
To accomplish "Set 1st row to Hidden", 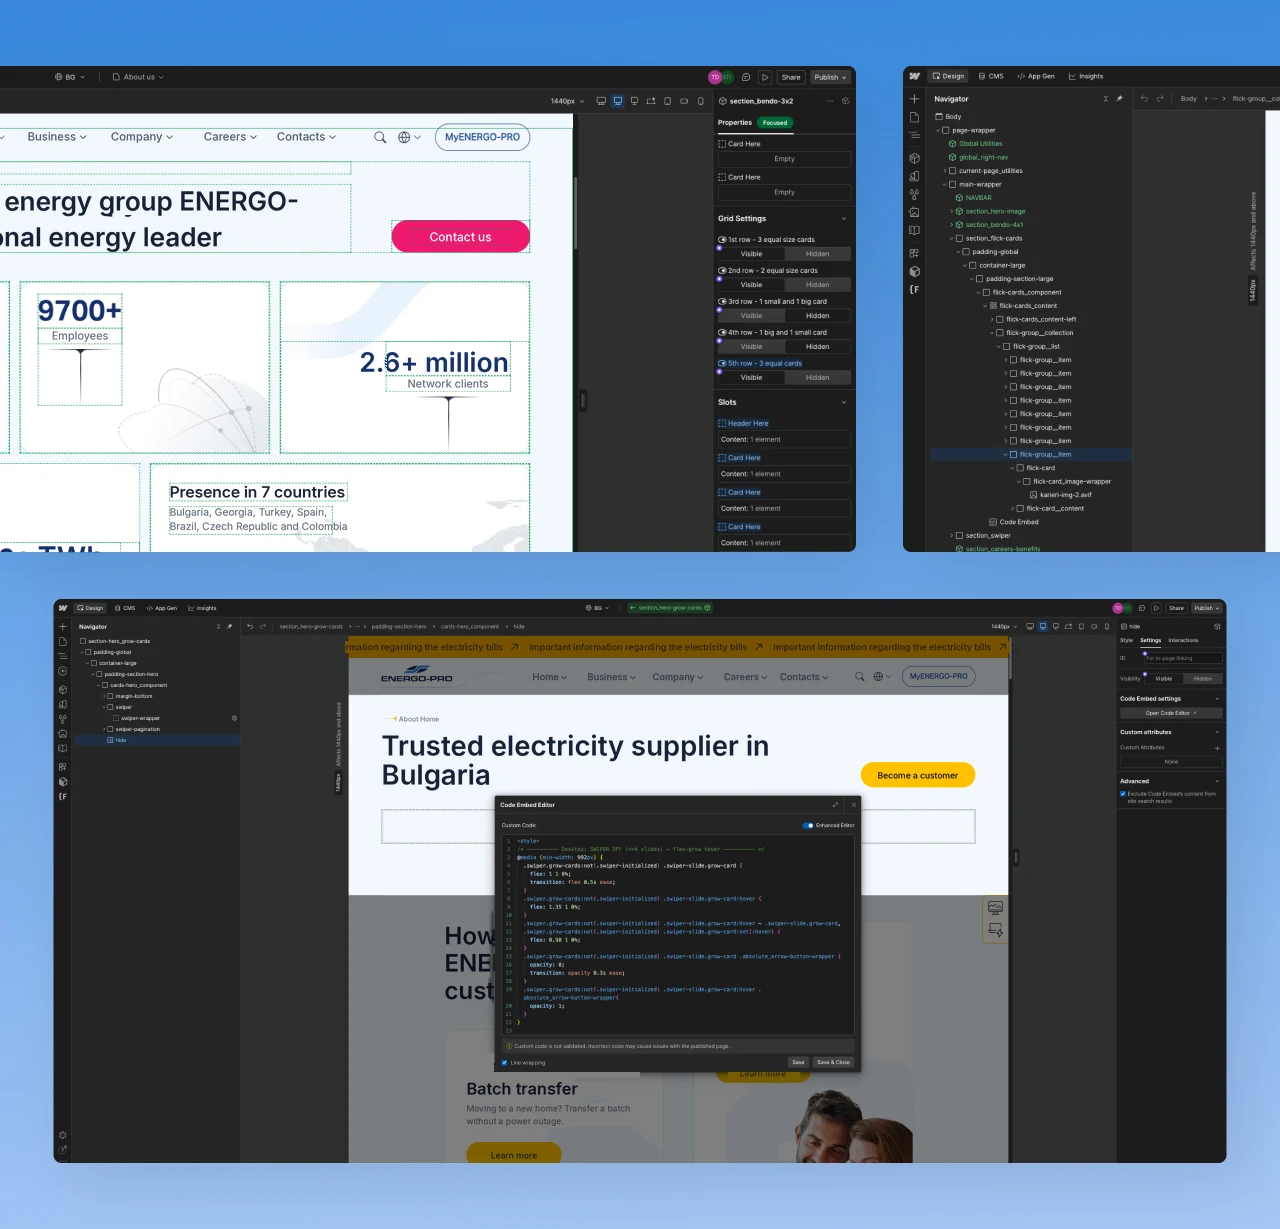I will (817, 254).
